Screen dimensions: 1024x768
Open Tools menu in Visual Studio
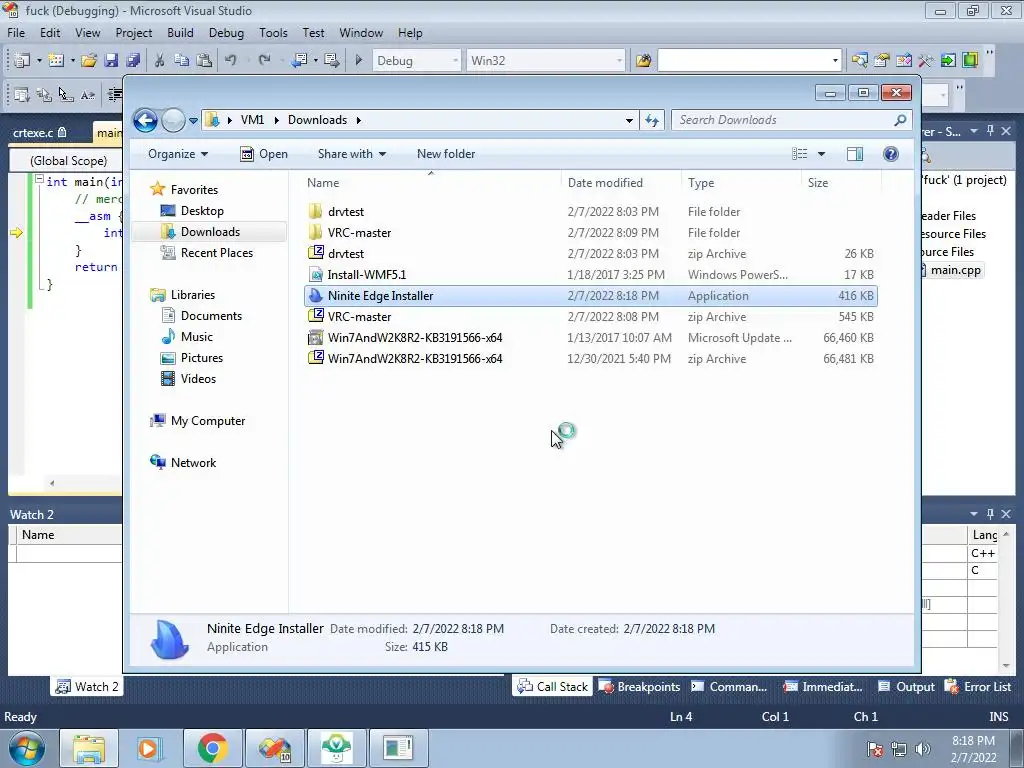[x=273, y=33]
